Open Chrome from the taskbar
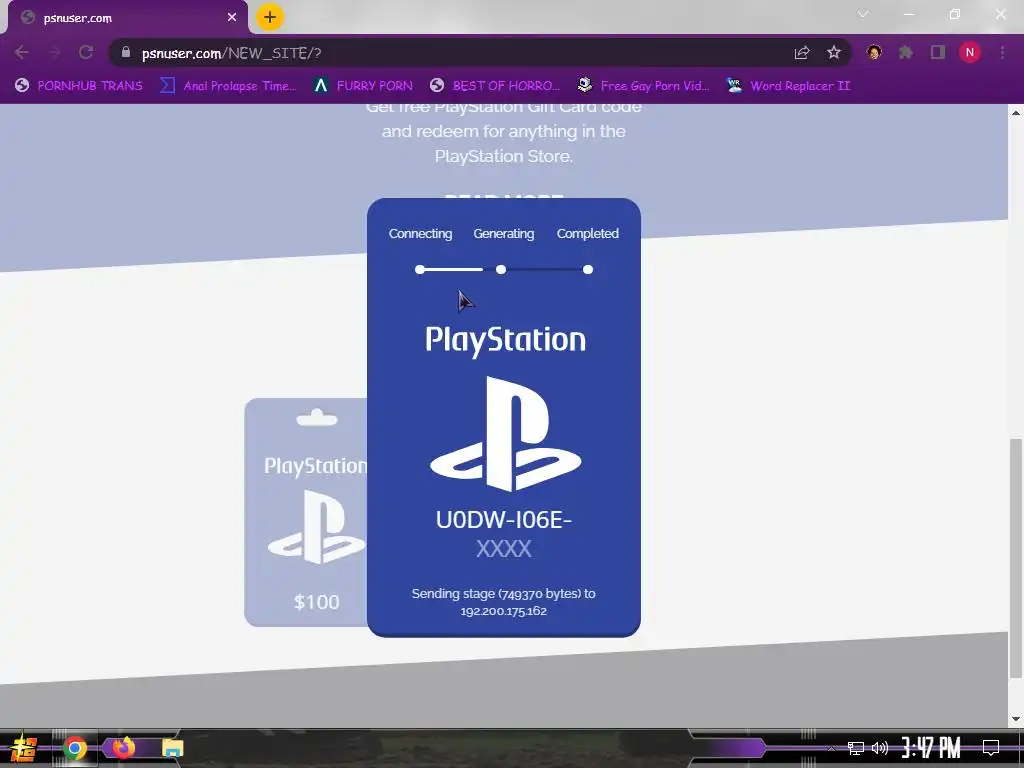This screenshot has width=1024, height=768. click(75, 748)
